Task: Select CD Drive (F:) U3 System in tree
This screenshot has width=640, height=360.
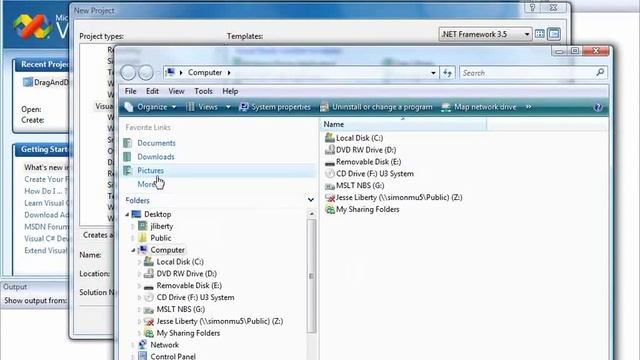Action: (195, 297)
